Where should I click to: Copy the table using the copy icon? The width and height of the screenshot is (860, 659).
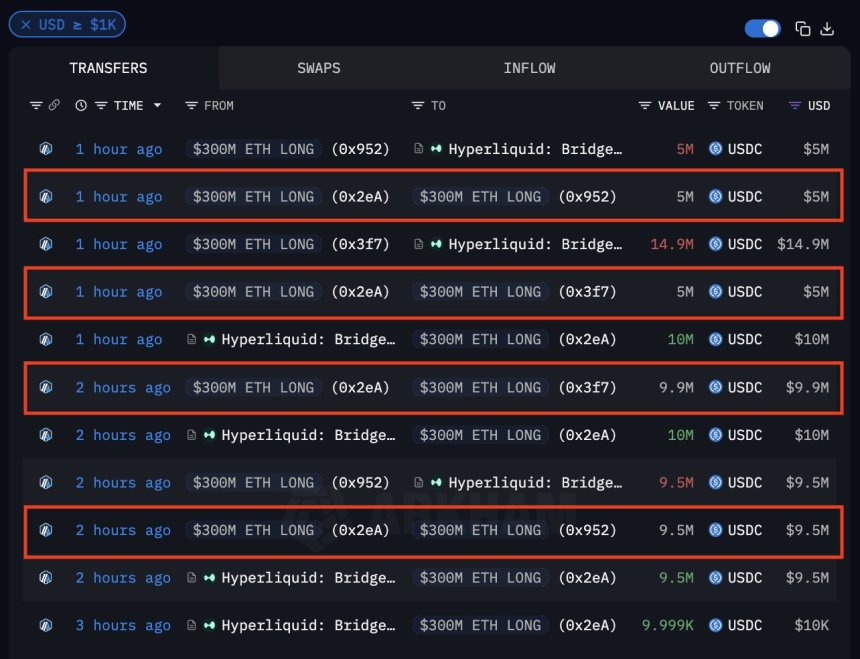click(x=804, y=29)
